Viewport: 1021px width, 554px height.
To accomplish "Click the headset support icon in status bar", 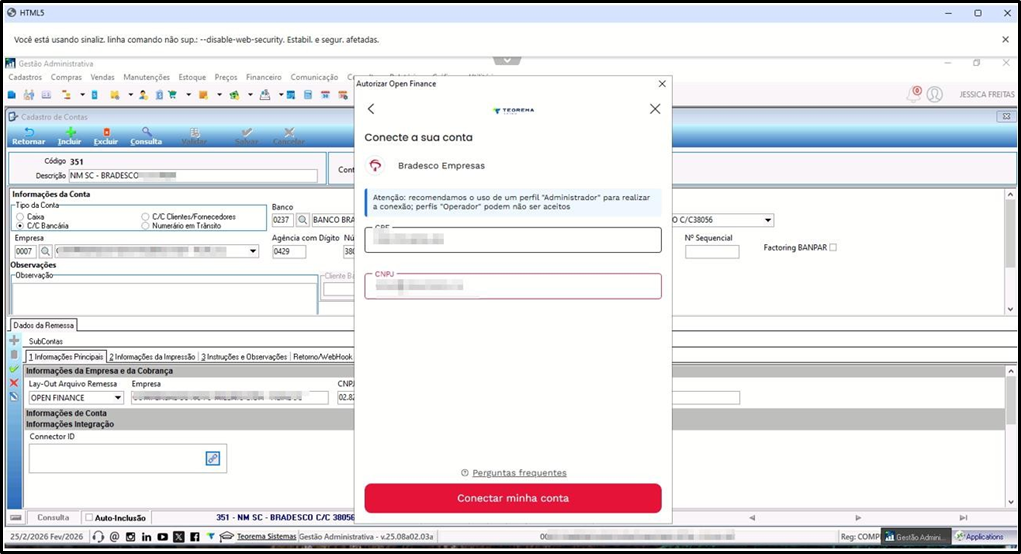I will click(98, 537).
